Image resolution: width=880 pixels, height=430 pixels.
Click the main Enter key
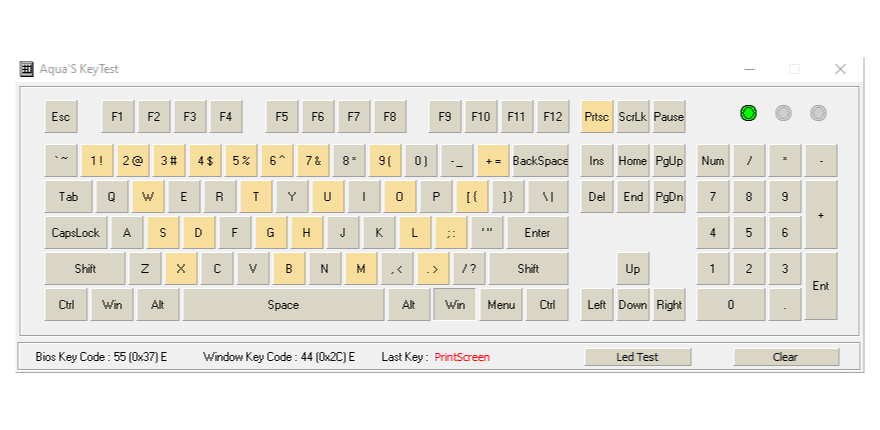(x=537, y=233)
